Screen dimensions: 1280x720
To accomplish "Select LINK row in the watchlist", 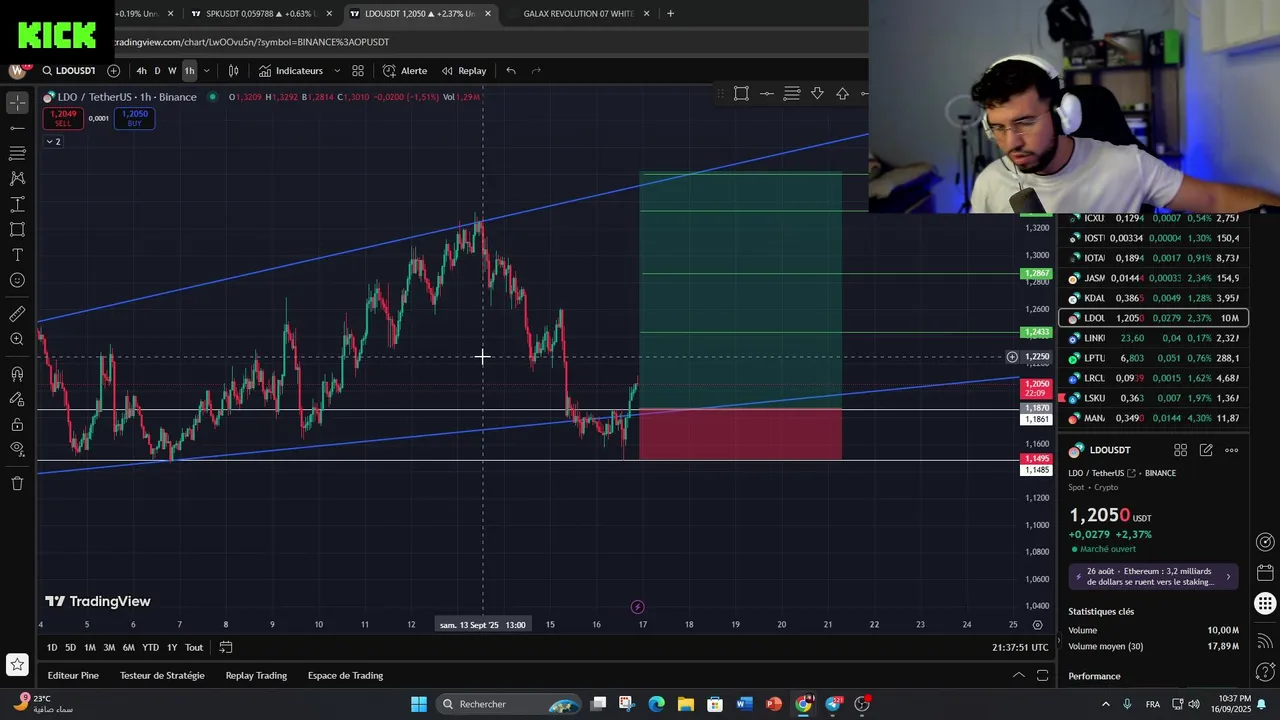I will 1153,338.
